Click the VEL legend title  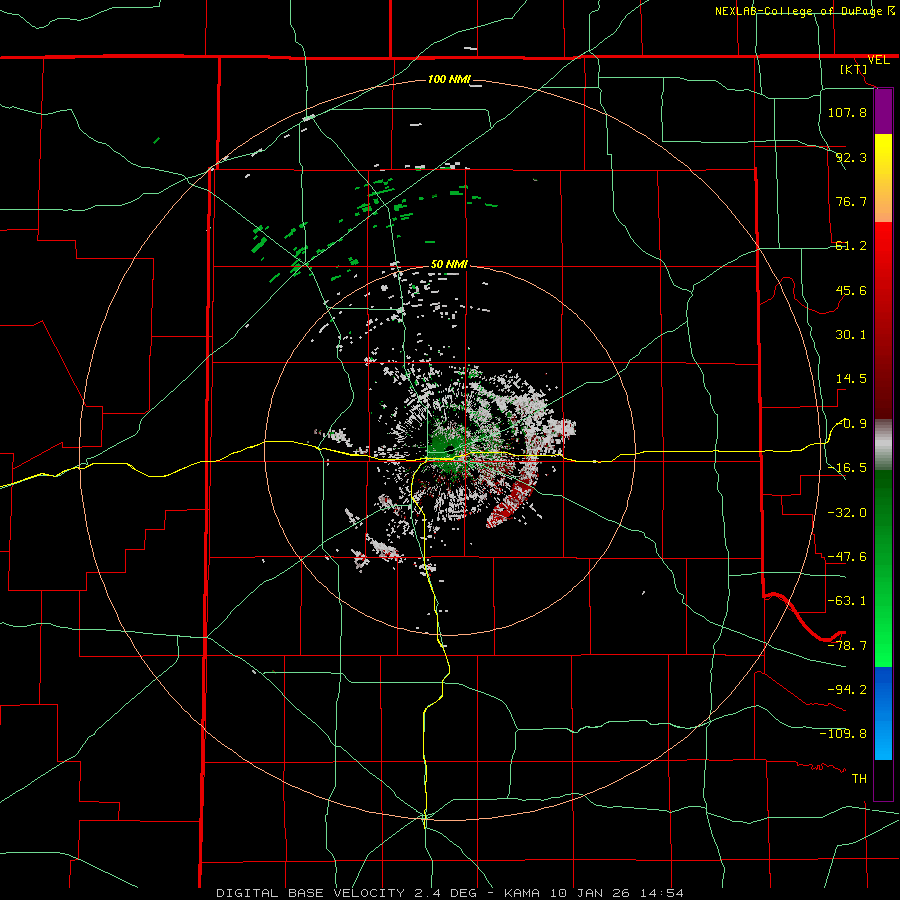878,60
